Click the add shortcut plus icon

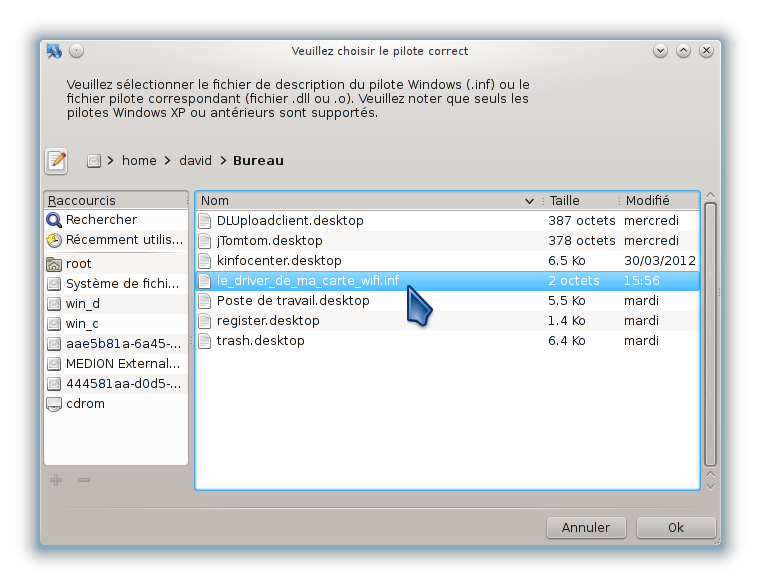click(56, 480)
